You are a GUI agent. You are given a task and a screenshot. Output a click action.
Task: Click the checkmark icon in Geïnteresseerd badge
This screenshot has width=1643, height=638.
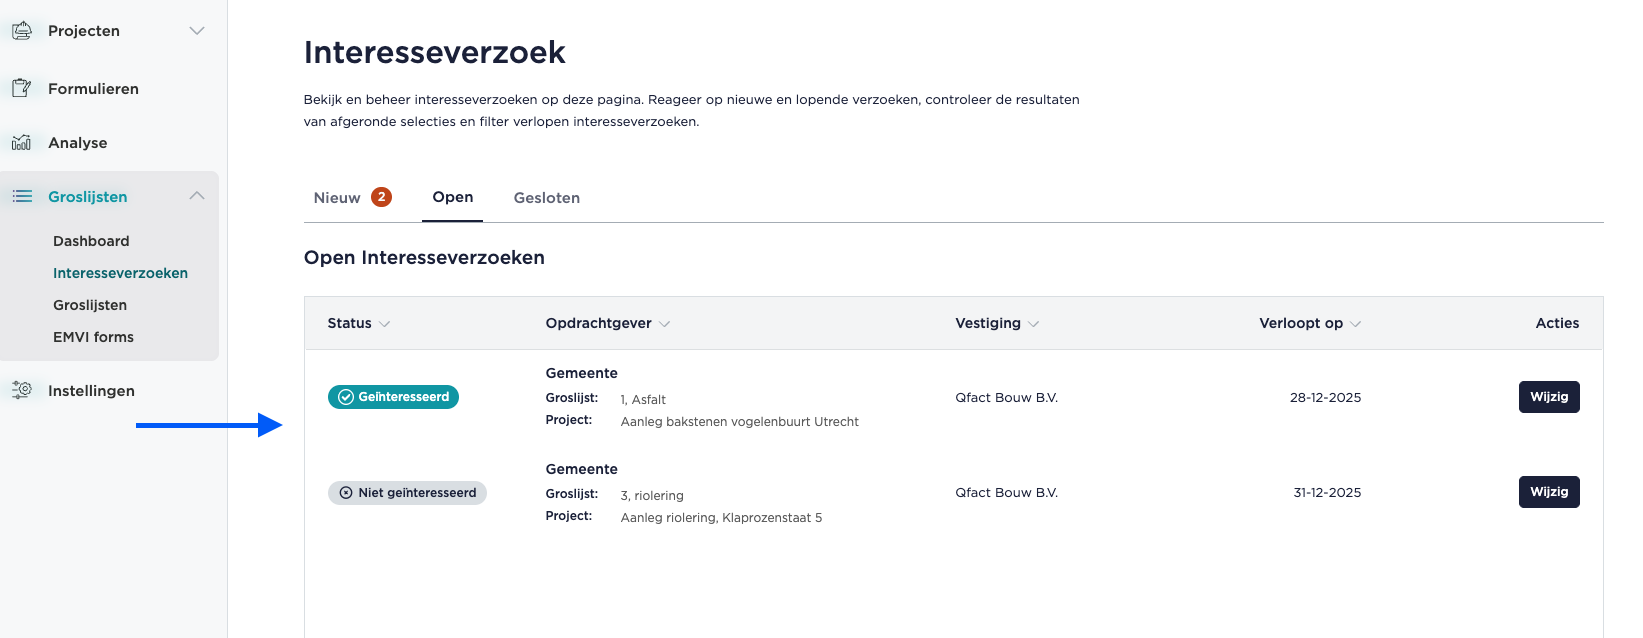pos(346,397)
